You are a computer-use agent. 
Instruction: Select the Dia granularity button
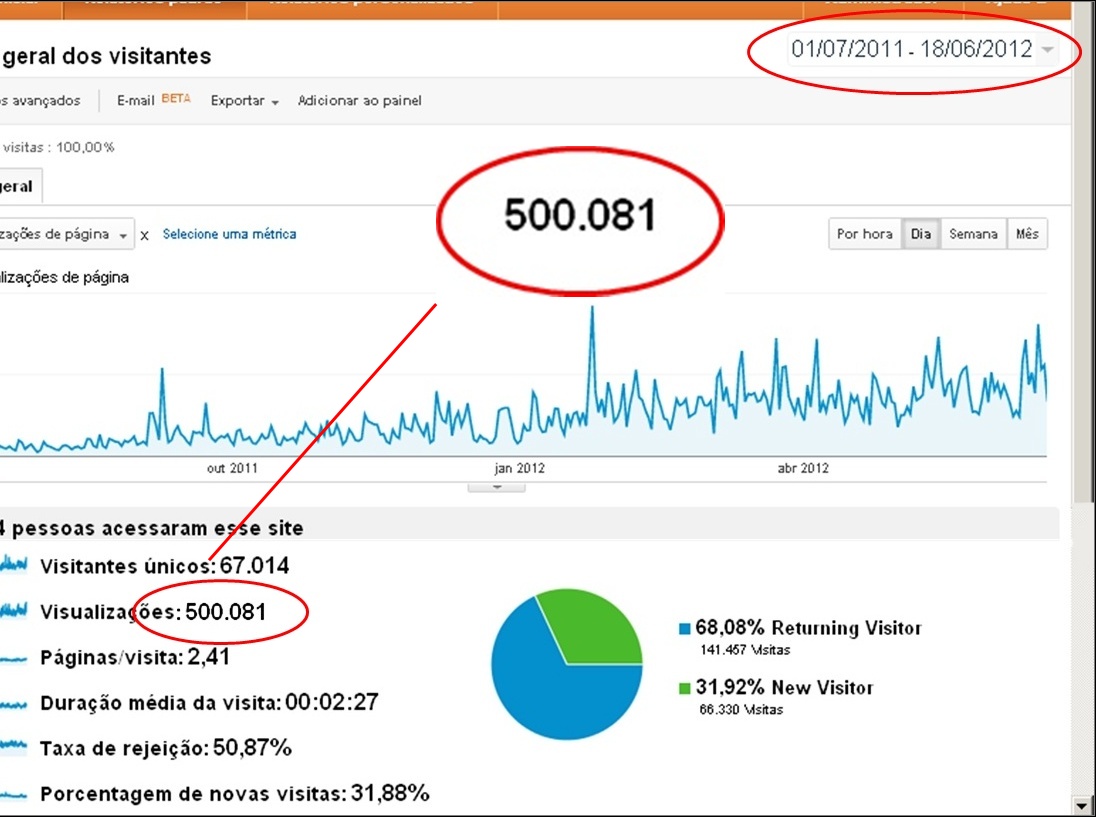921,234
